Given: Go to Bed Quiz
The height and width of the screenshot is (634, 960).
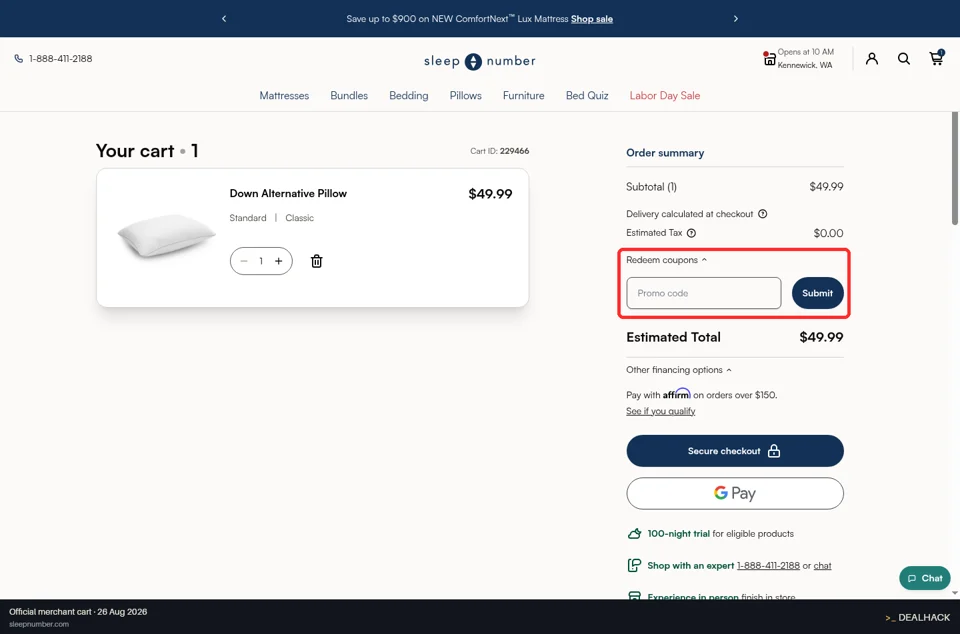Looking at the screenshot, I should tap(587, 95).
